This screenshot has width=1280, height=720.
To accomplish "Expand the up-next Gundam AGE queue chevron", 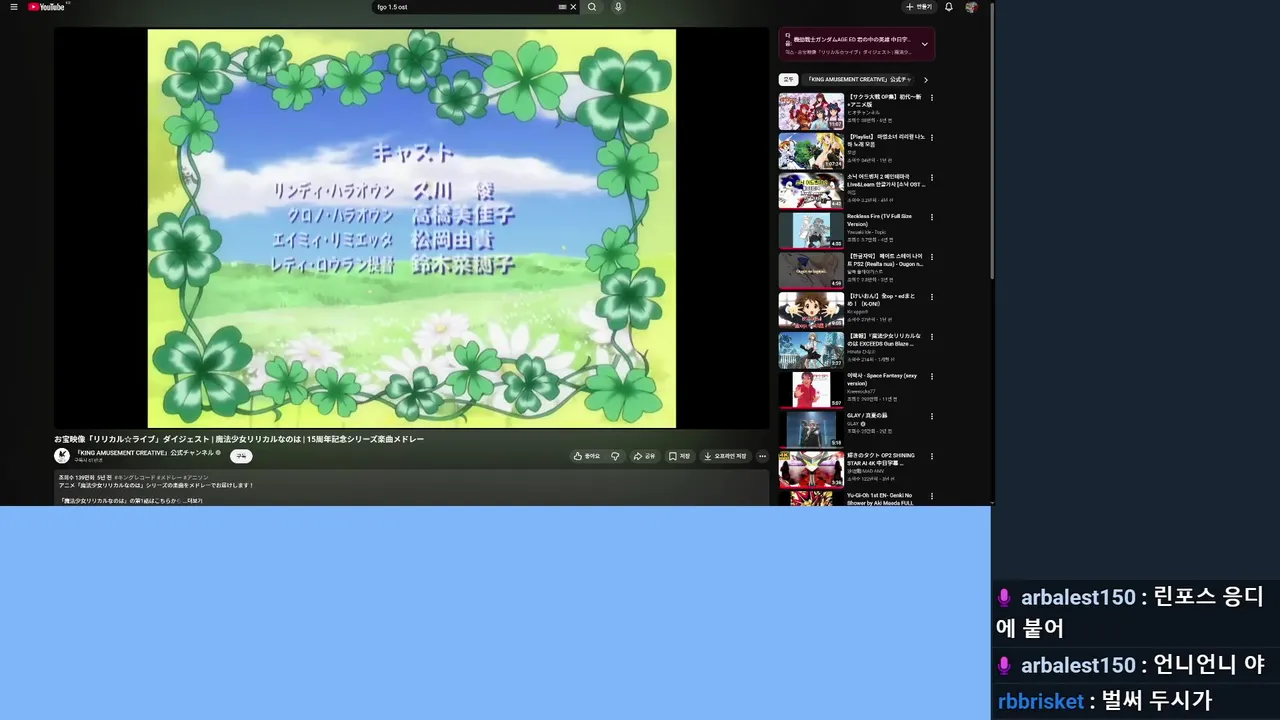I will pyautogui.click(x=925, y=44).
